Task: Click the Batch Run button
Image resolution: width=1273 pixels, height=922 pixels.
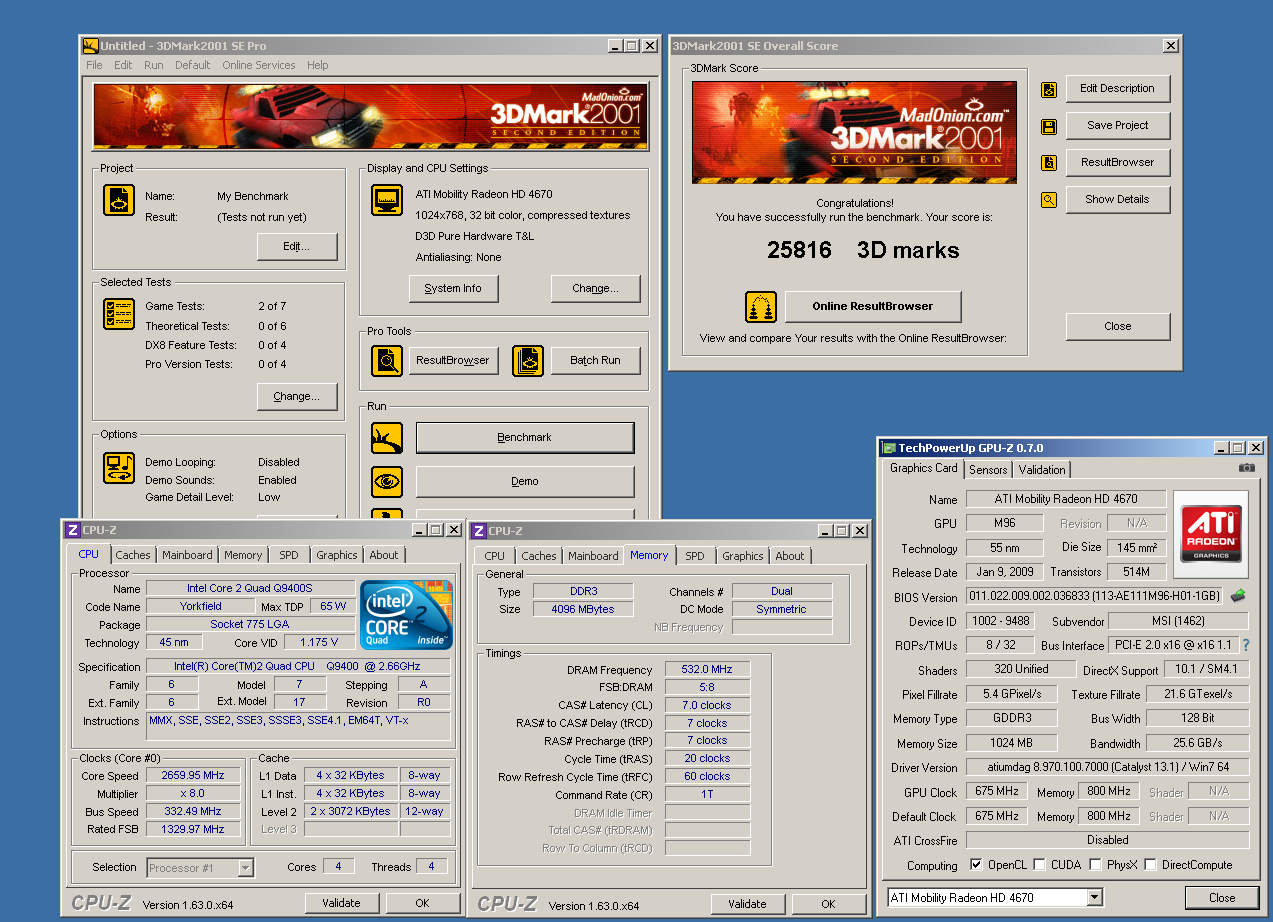Action: pos(595,360)
